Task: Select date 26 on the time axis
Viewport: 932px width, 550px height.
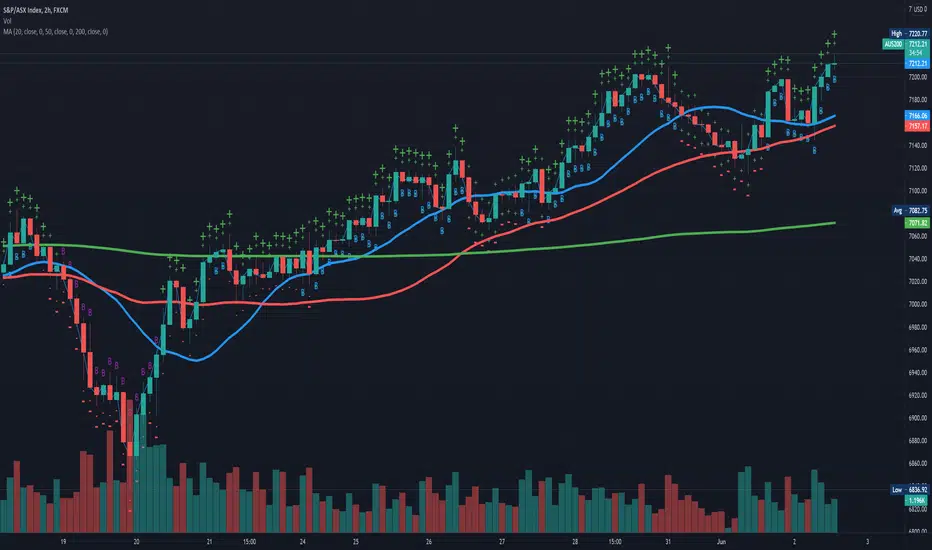Action: tap(428, 540)
